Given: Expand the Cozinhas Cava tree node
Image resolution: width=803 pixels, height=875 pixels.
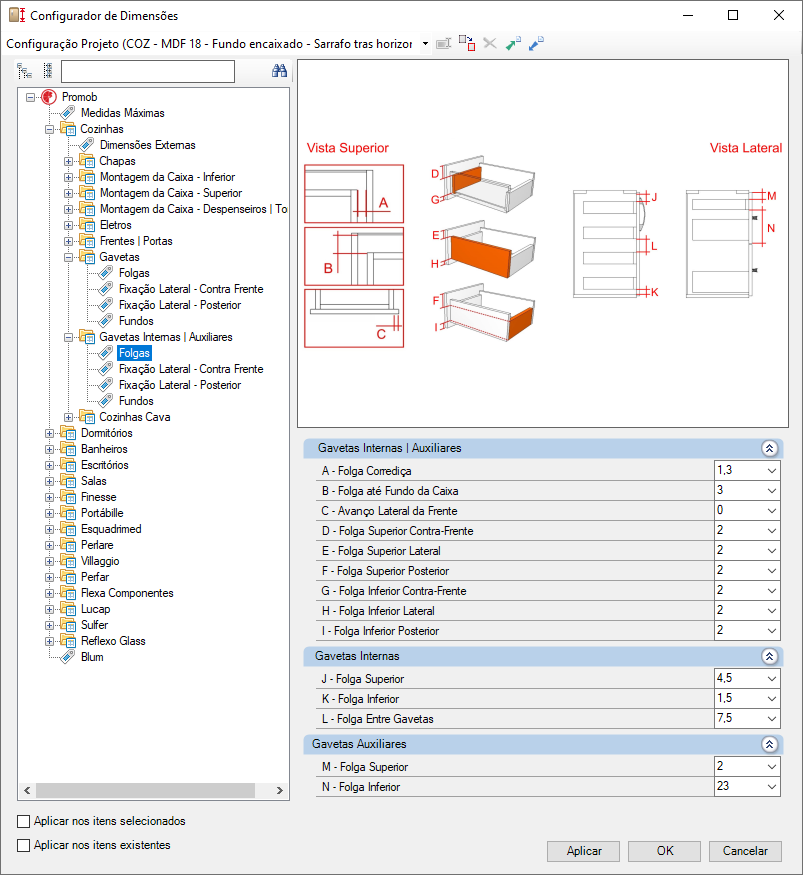Looking at the screenshot, I should tap(68, 417).
